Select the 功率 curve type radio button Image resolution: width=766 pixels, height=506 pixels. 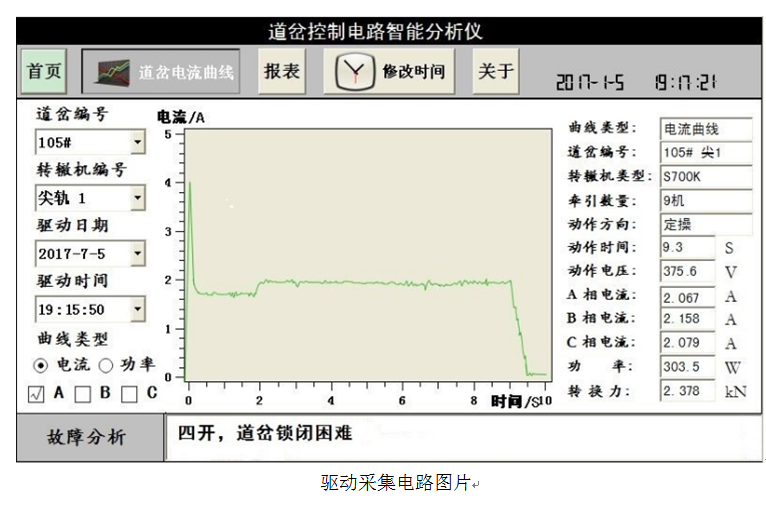[x=105, y=365]
